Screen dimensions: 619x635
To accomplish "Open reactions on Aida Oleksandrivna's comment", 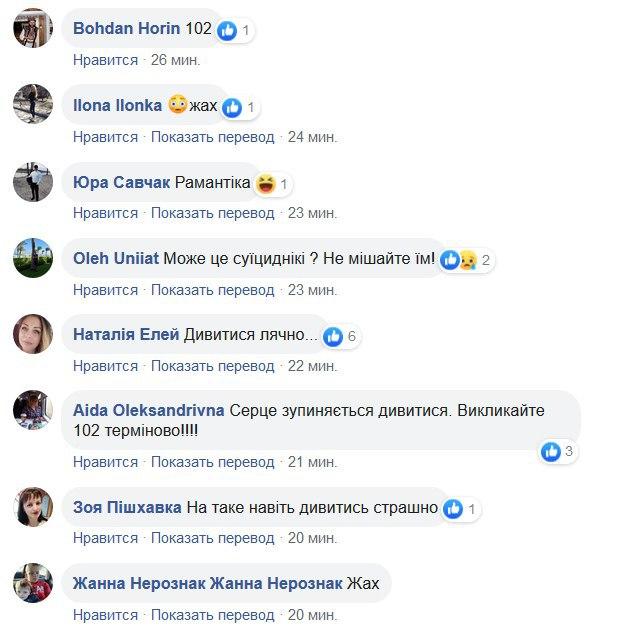I will (x=557, y=452).
